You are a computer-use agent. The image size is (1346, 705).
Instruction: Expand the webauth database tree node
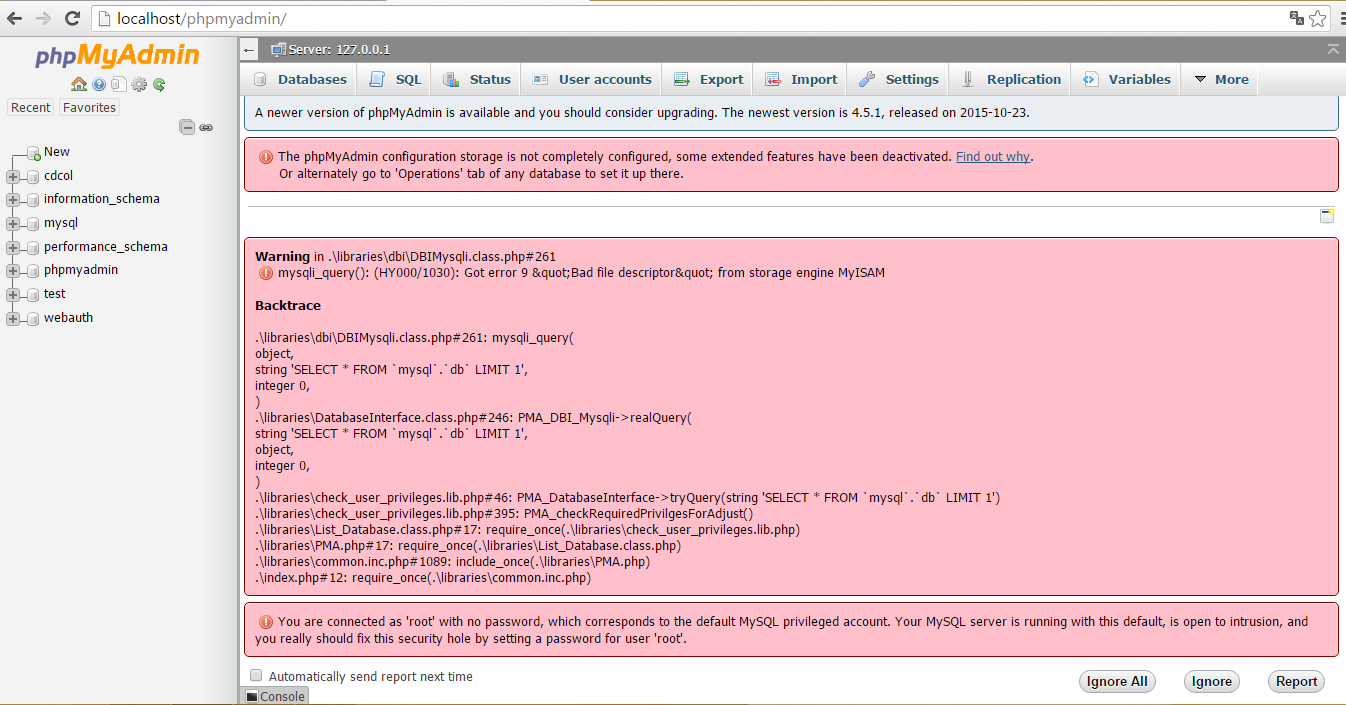click(x=13, y=319)
